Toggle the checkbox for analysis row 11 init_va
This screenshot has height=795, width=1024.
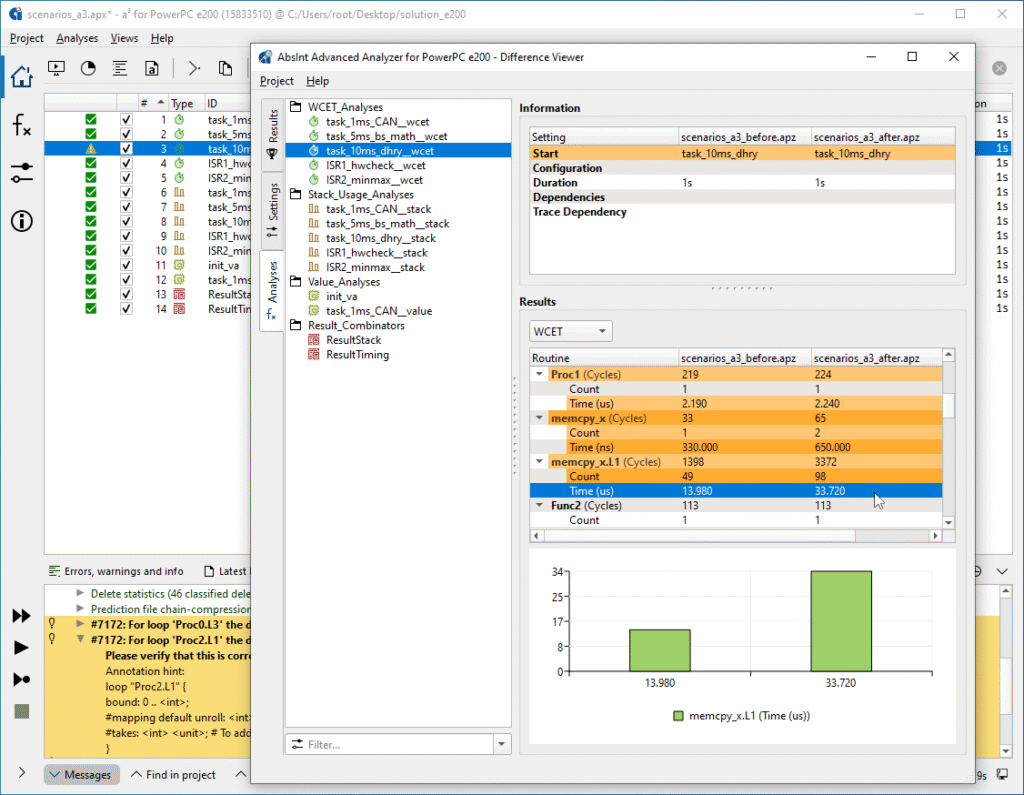click(x=126, y=265)
